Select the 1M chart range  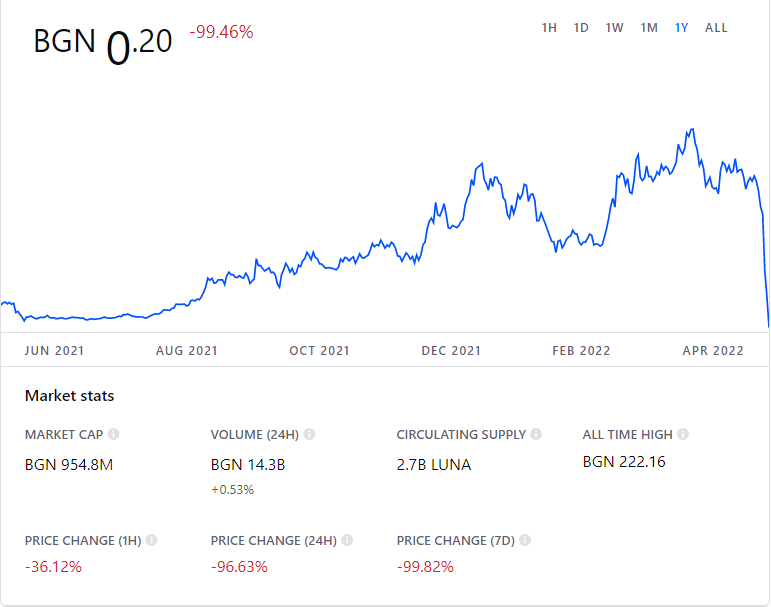click(649, 28)
